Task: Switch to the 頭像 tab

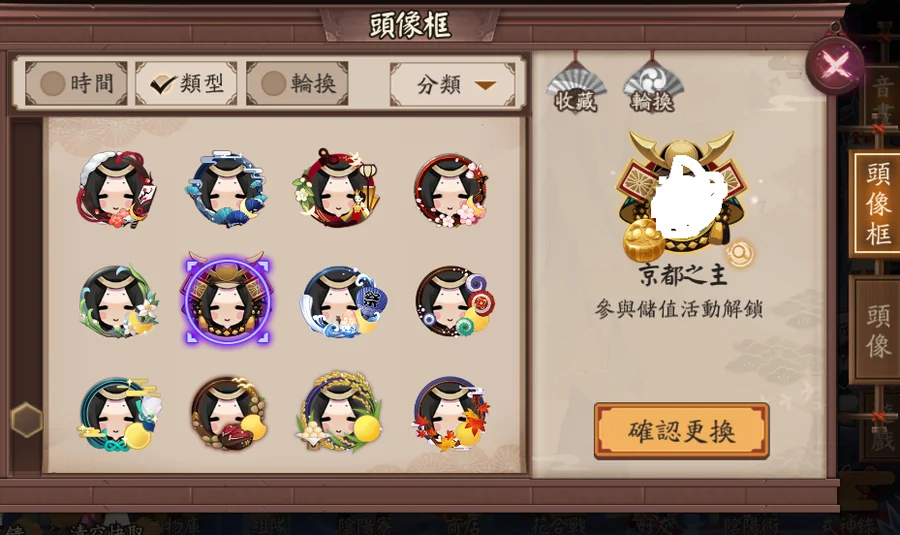Action: click(x=878, y=330)
